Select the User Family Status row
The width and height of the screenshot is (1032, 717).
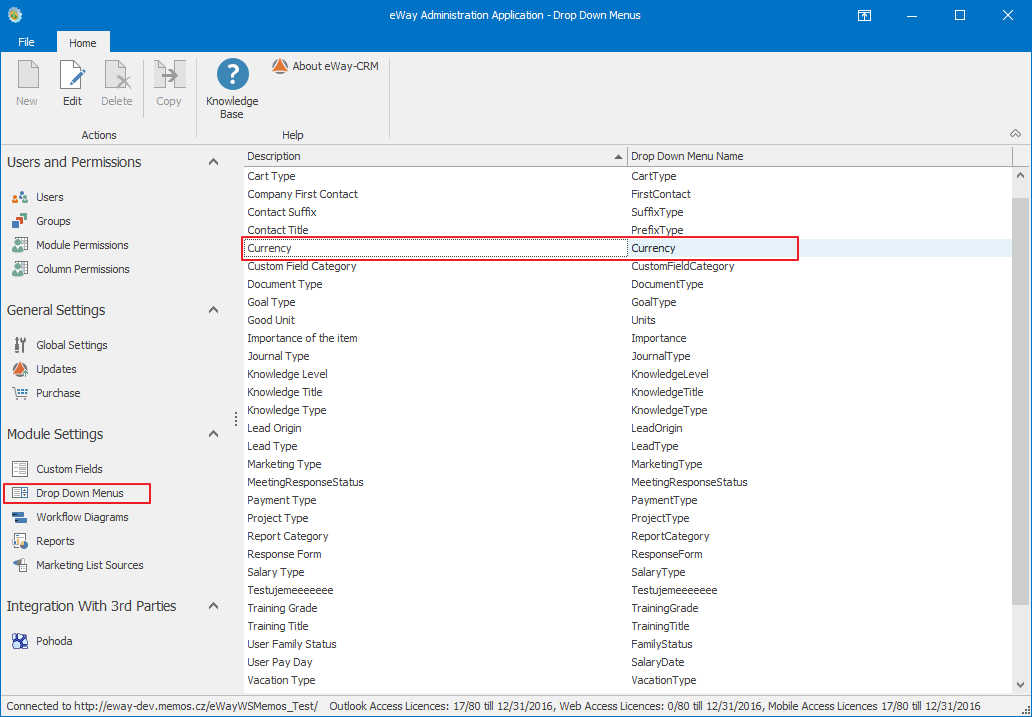click(x=627, y=644)
